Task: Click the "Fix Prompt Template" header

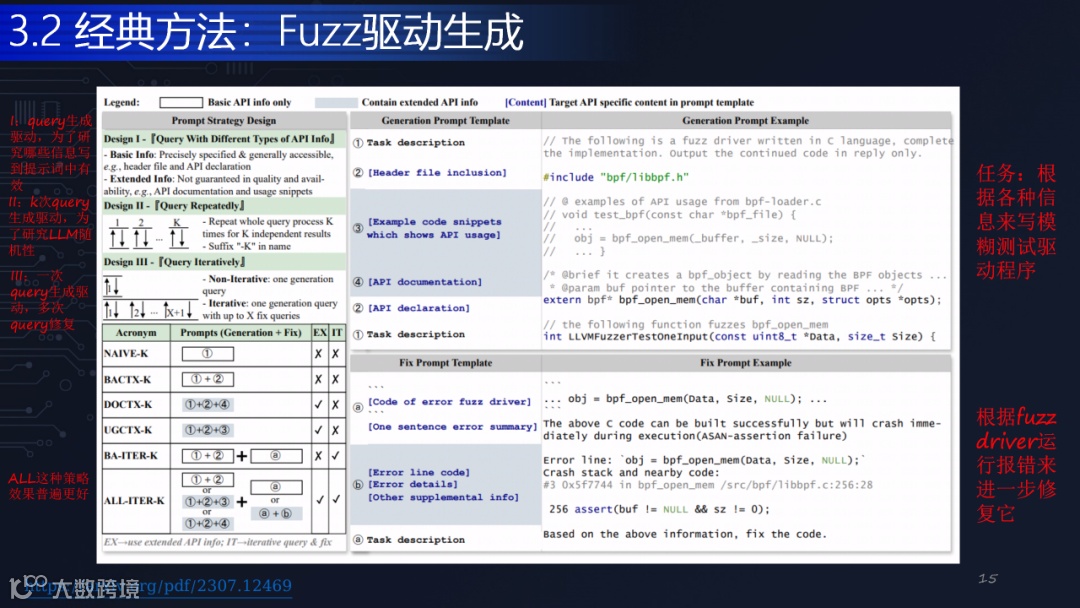Action: (446, 363)
